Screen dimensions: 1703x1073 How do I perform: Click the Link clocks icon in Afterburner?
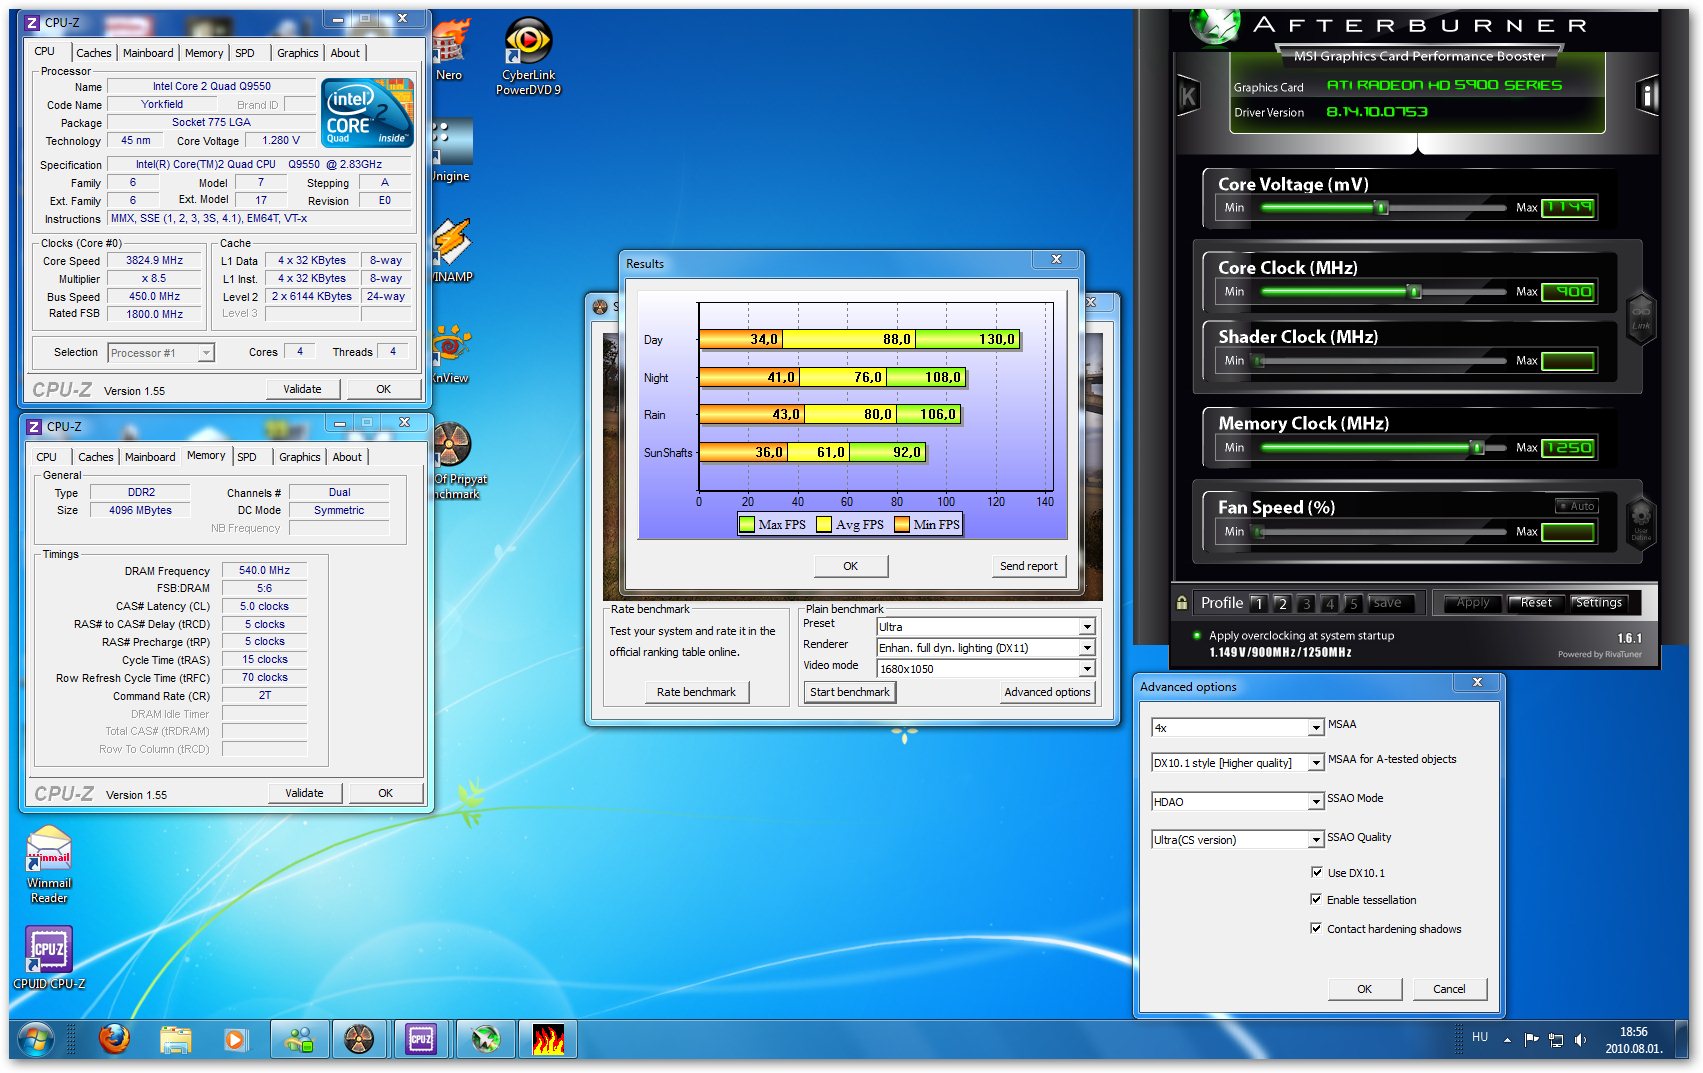1641,318
